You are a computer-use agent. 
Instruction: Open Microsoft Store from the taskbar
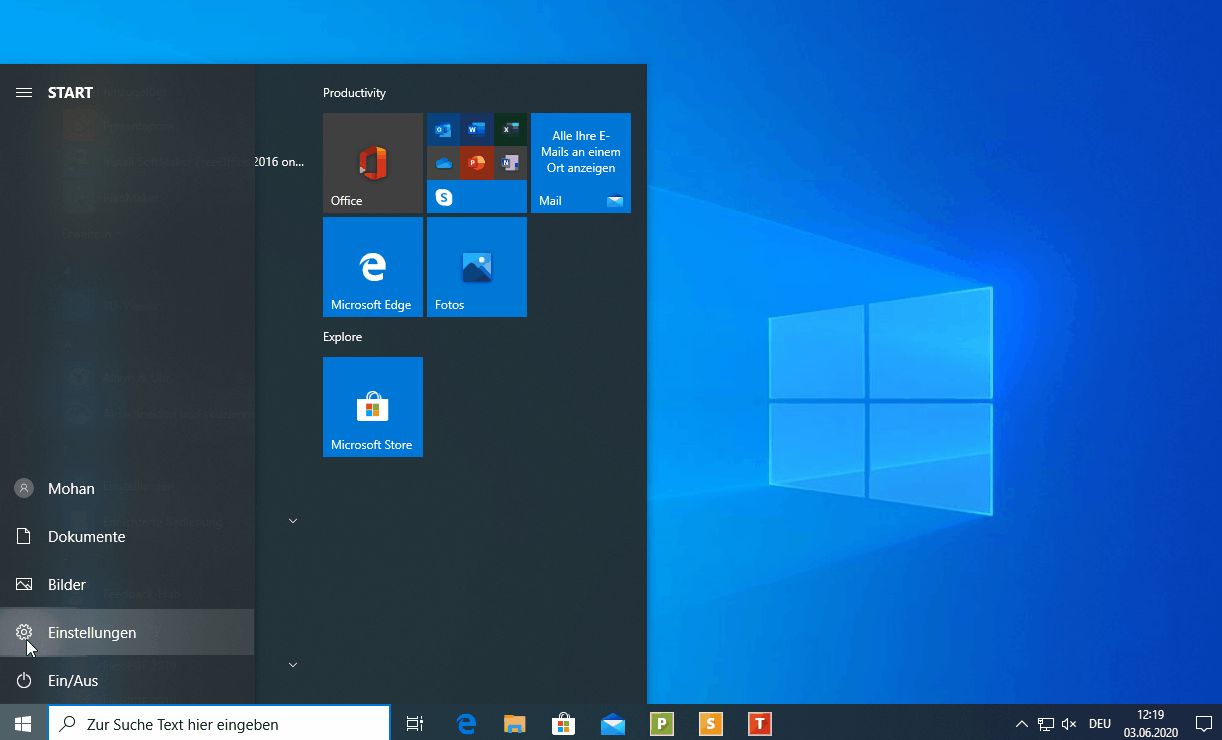[x=564, y=723]
